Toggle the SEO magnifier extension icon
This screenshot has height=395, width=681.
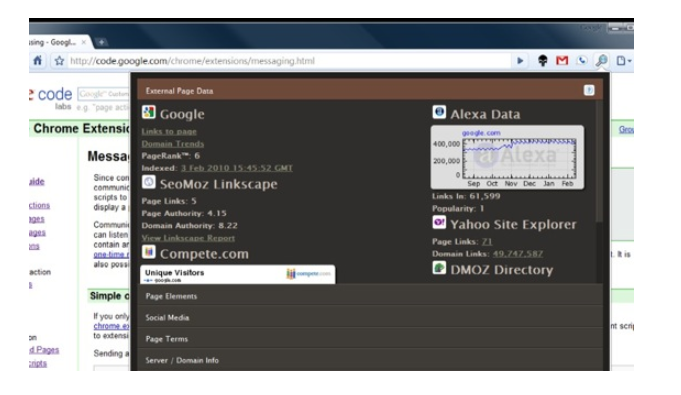(x=602, y=61)
